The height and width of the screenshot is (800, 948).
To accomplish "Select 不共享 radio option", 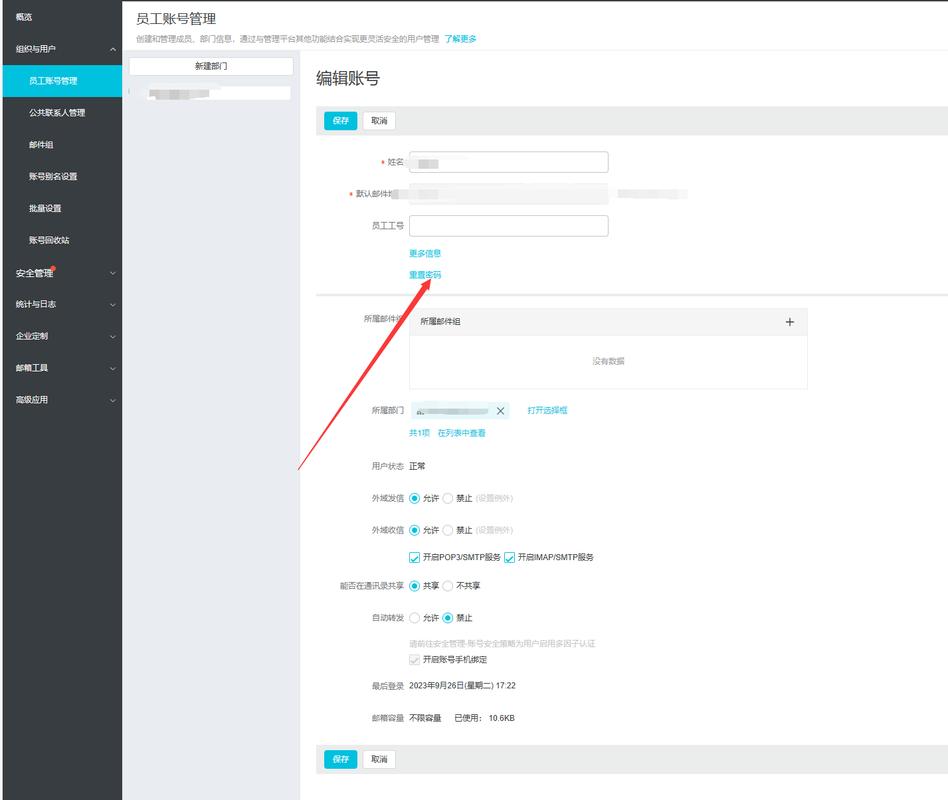I will click(x=448, y=586).
